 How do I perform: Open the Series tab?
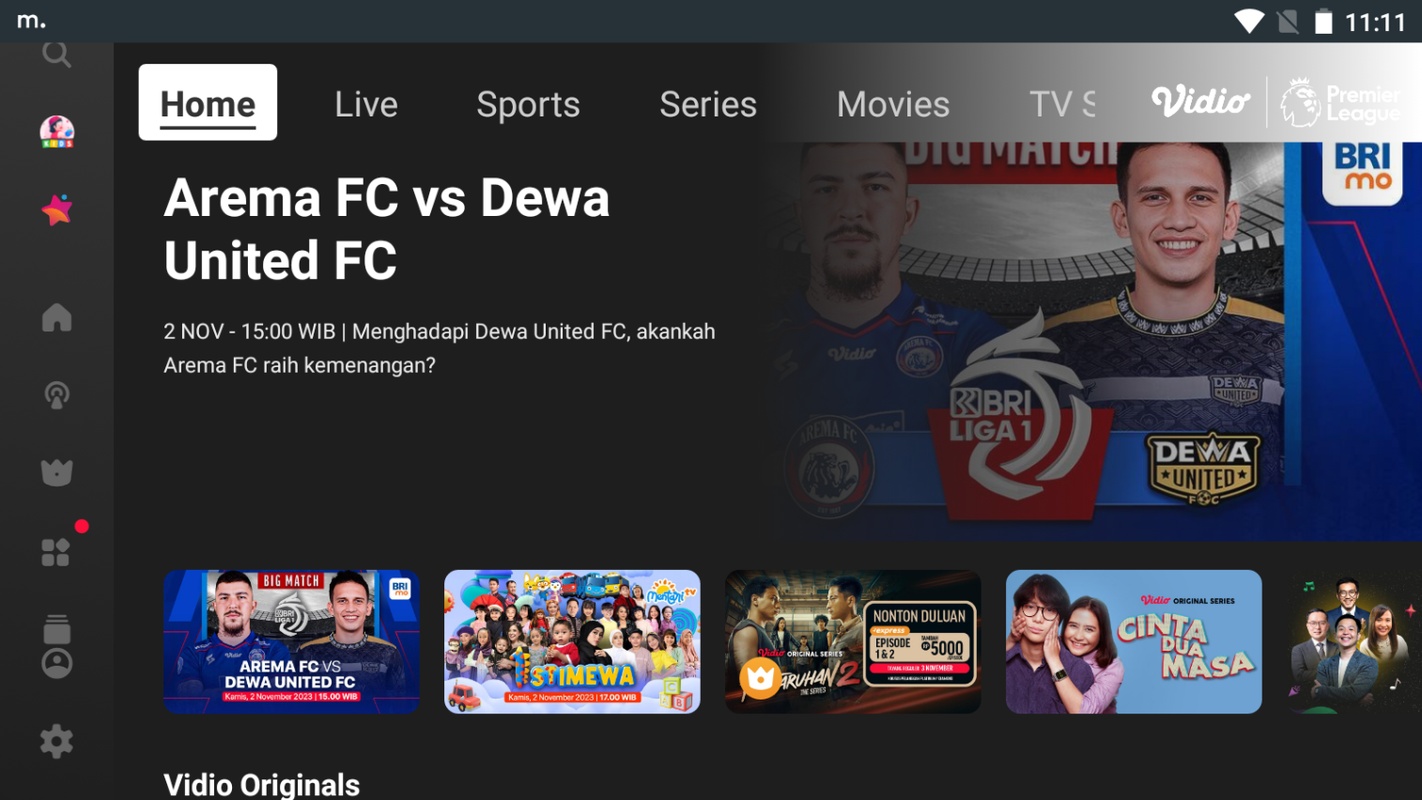[x=708, y=104]
